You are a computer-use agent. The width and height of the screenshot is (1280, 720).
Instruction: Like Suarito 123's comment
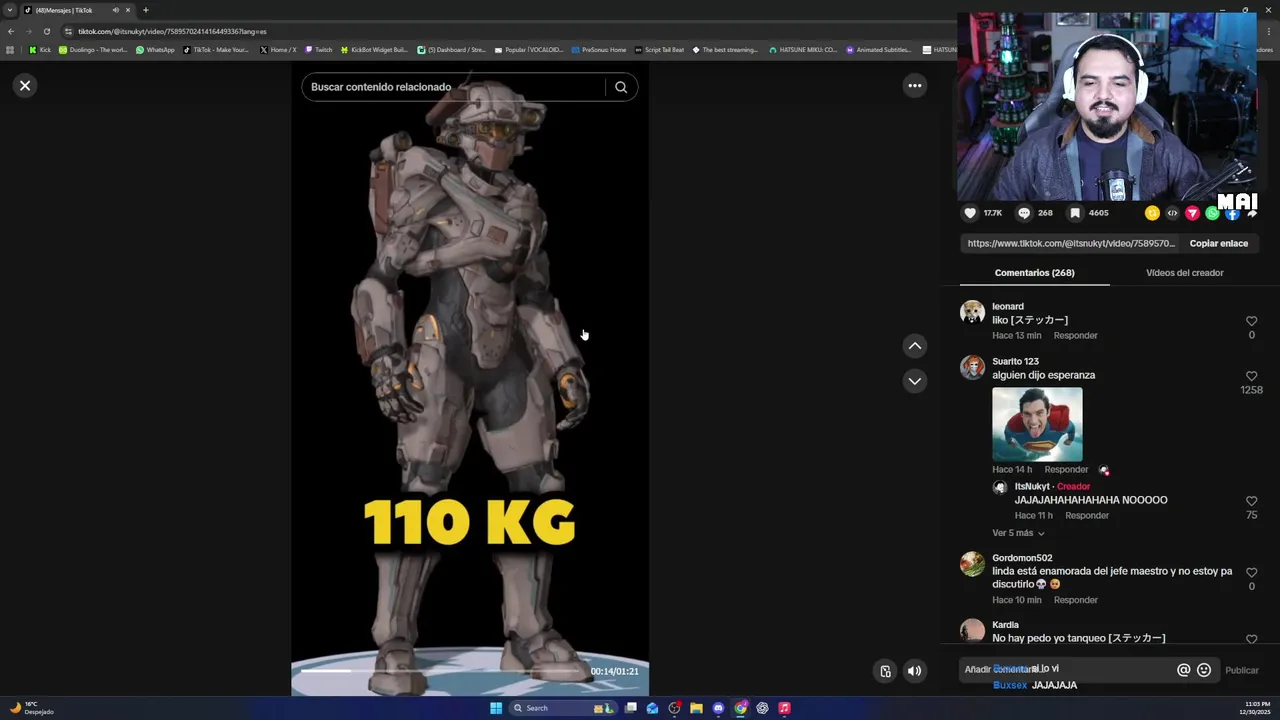[1251, 376]
